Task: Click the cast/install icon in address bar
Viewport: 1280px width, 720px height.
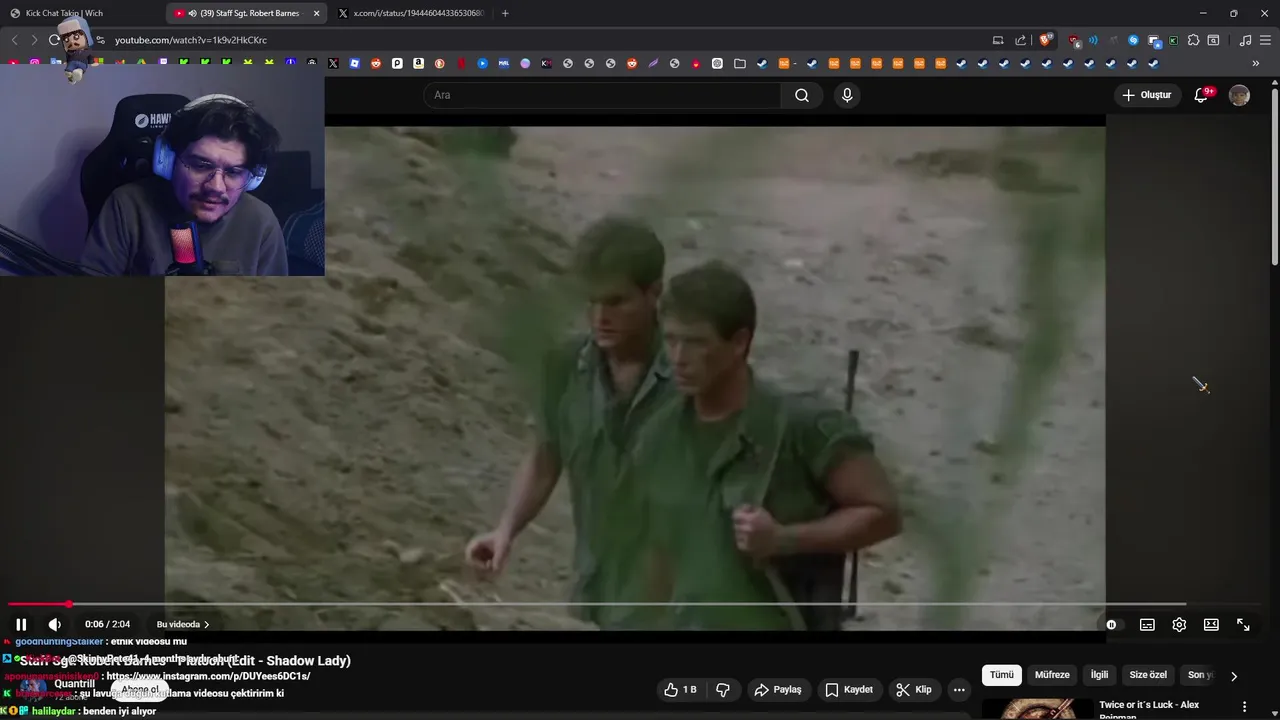Action: pos(998,40)
